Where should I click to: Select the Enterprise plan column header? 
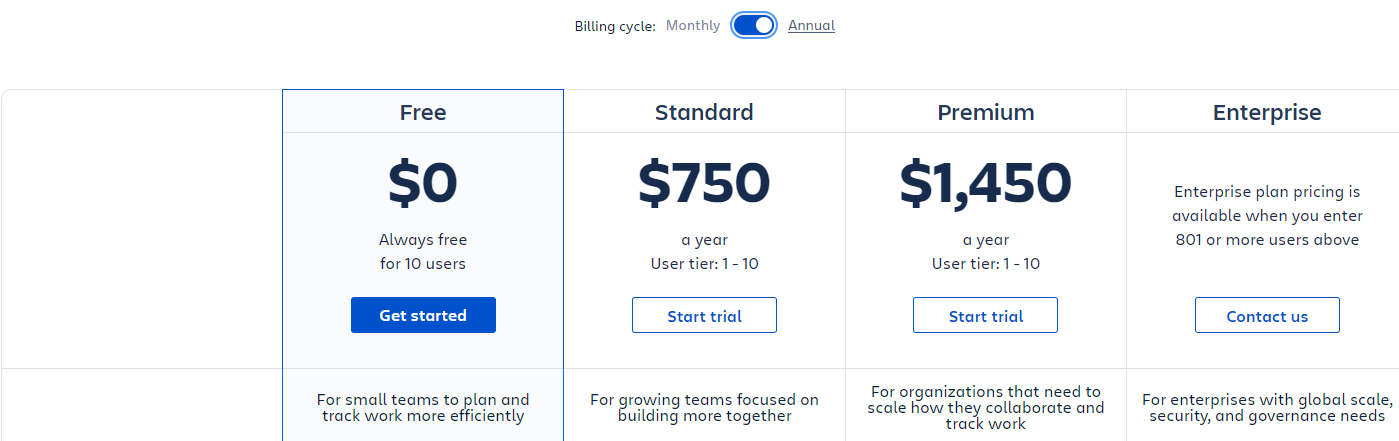(1267, 112)
